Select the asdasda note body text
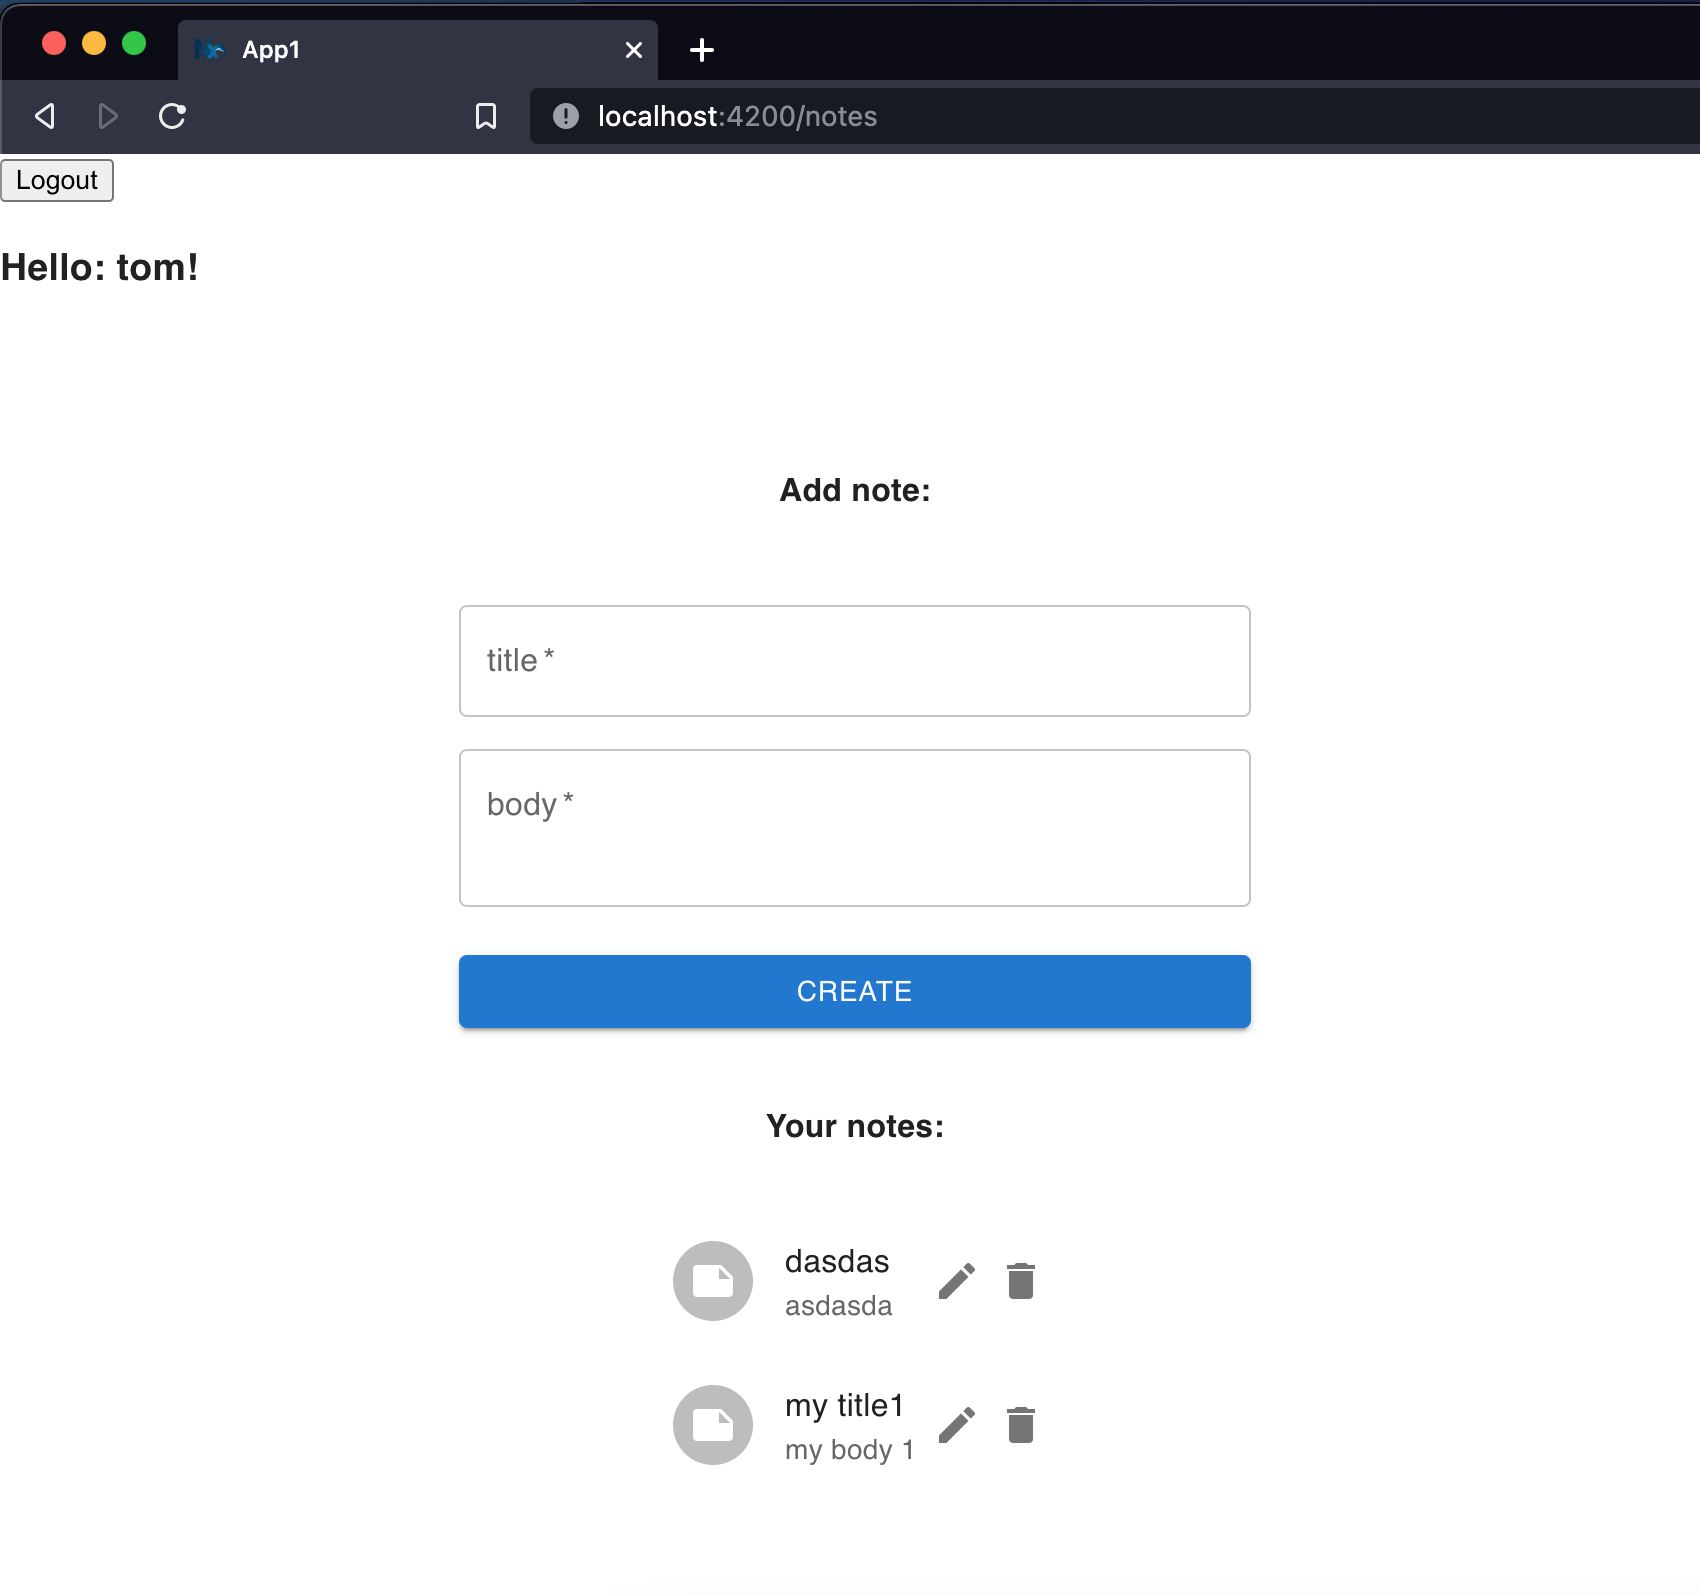 click(x=838, y=1306)
